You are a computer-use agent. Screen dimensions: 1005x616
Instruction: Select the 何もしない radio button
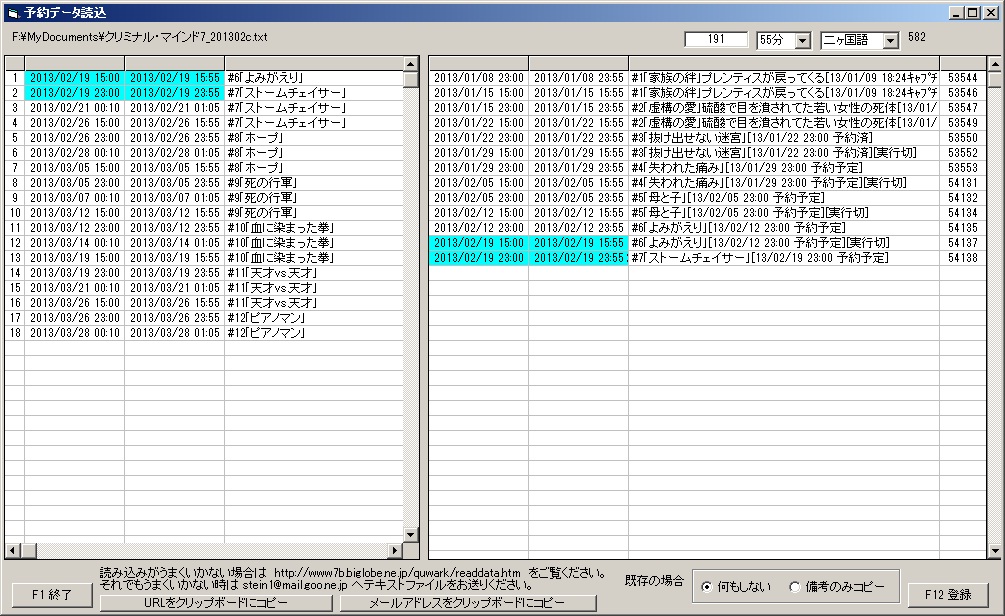click(708, 587)
